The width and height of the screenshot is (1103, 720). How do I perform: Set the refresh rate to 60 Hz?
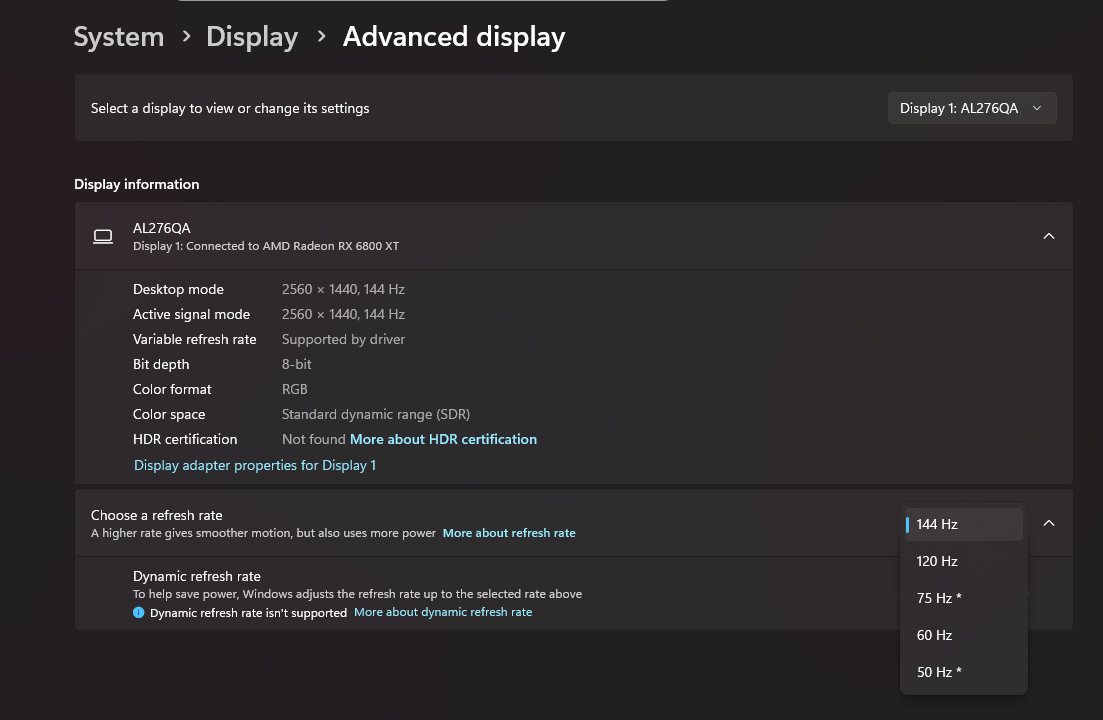[x=963, y=635]
